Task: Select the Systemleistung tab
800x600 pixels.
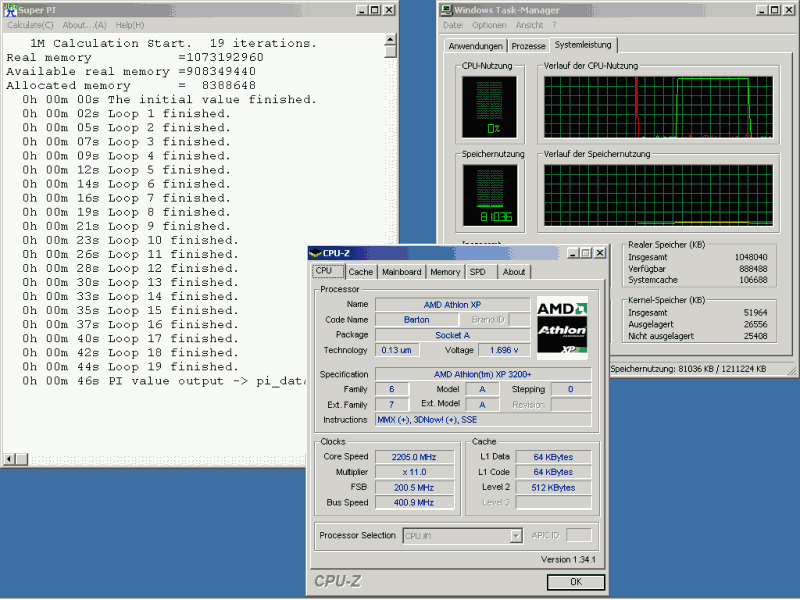Action: point(583,45)
